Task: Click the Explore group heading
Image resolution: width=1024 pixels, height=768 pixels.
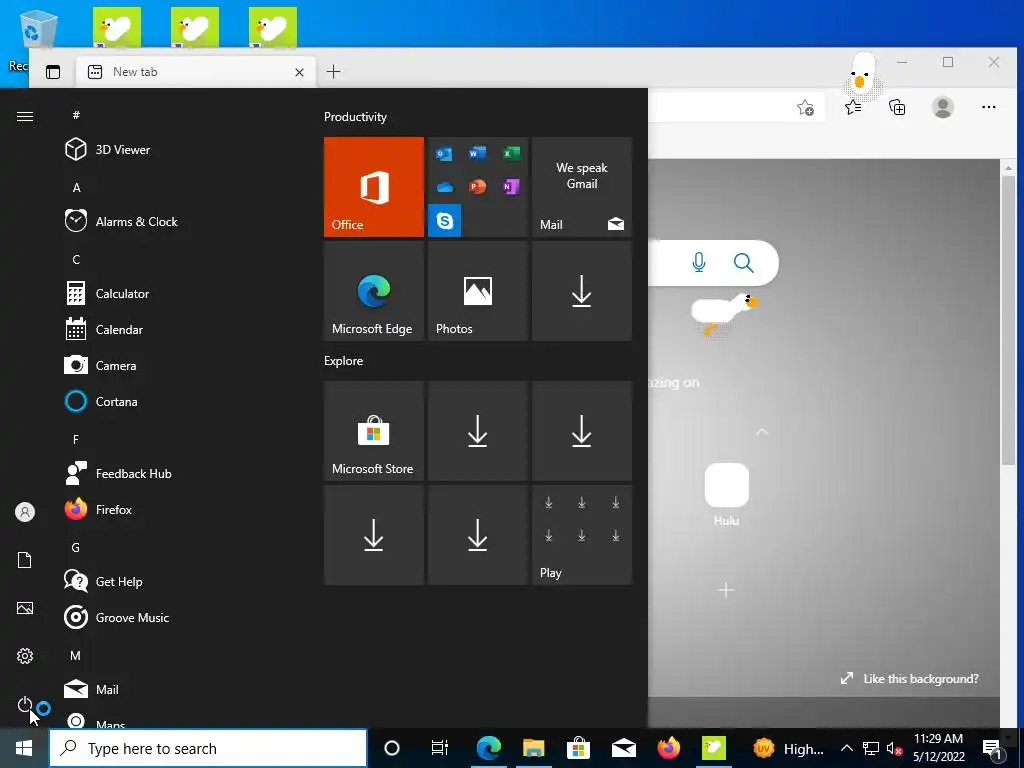Action: 344,360
